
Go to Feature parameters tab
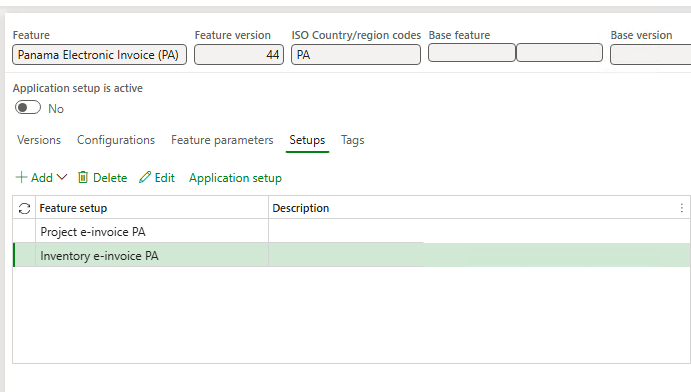(222, 140)
